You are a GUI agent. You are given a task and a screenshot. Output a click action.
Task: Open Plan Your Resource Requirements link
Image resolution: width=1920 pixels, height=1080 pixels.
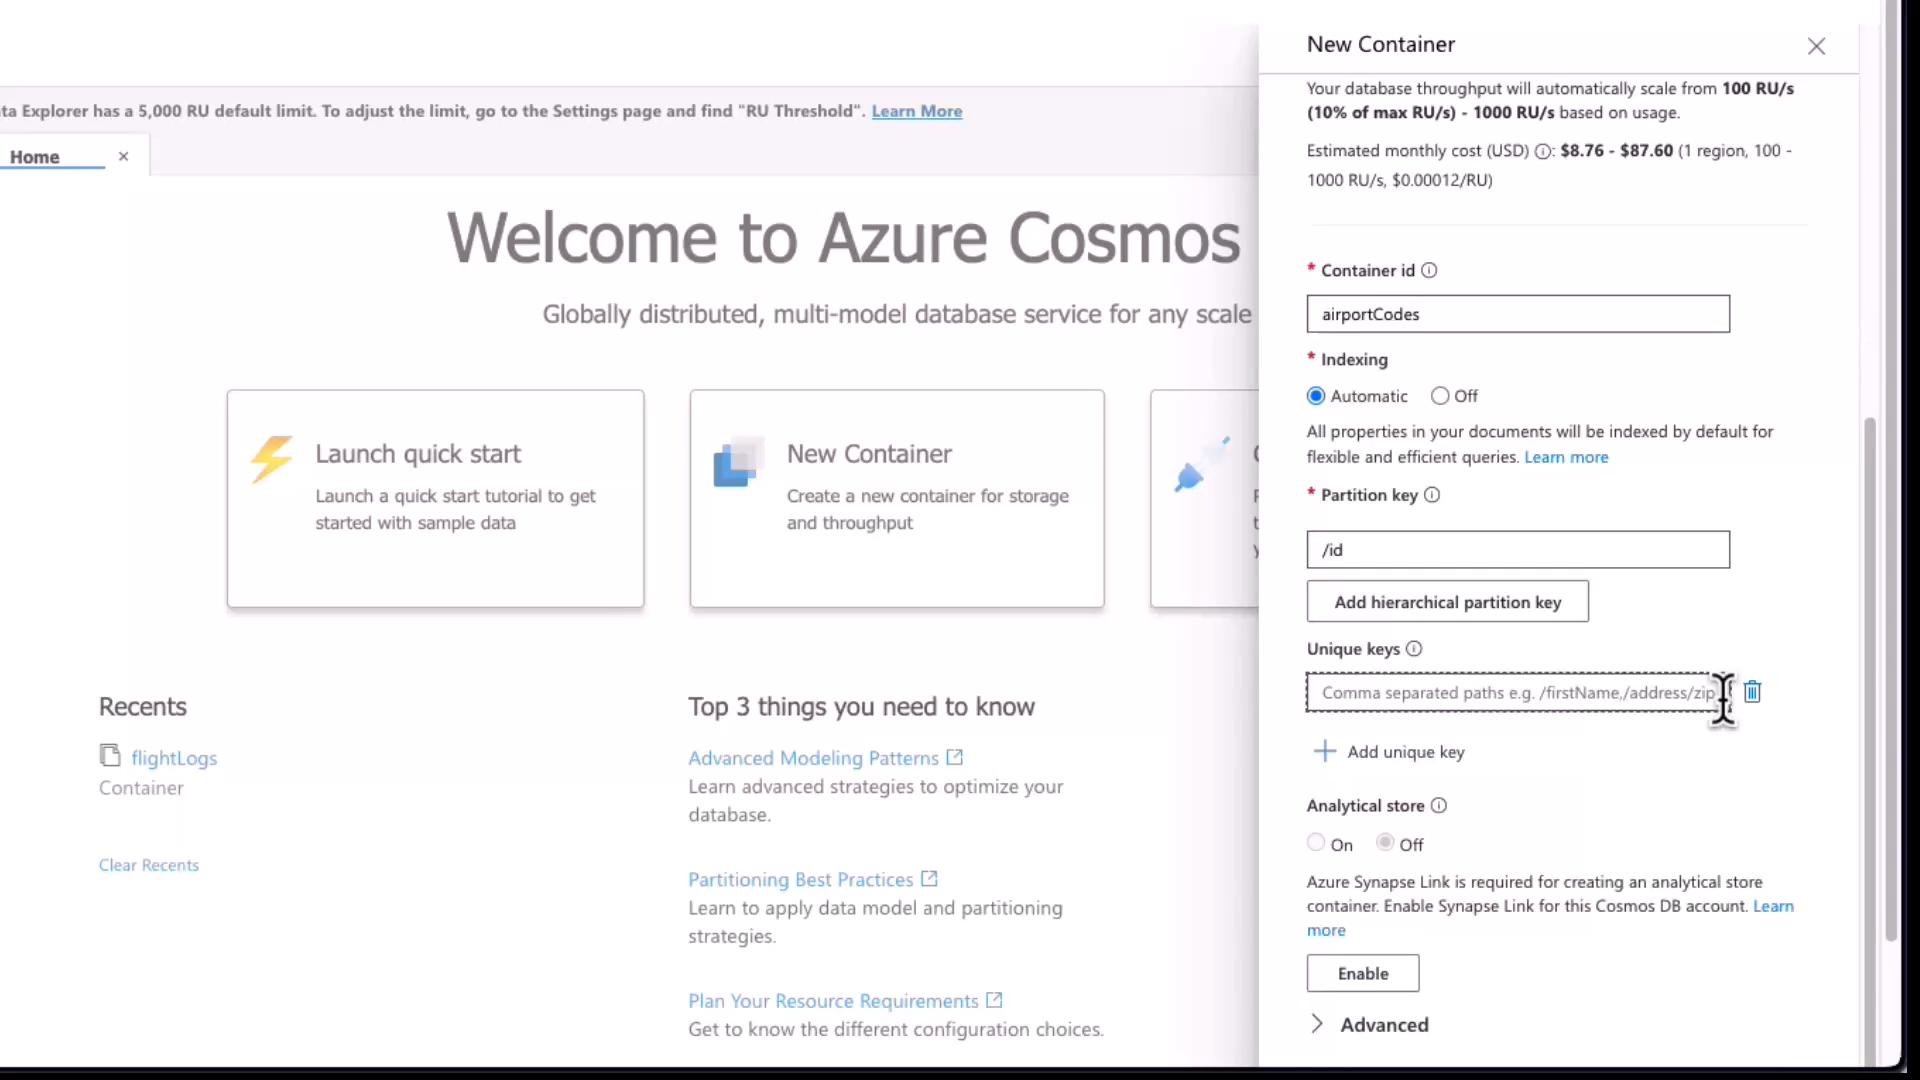click(x=833, y=1001)
